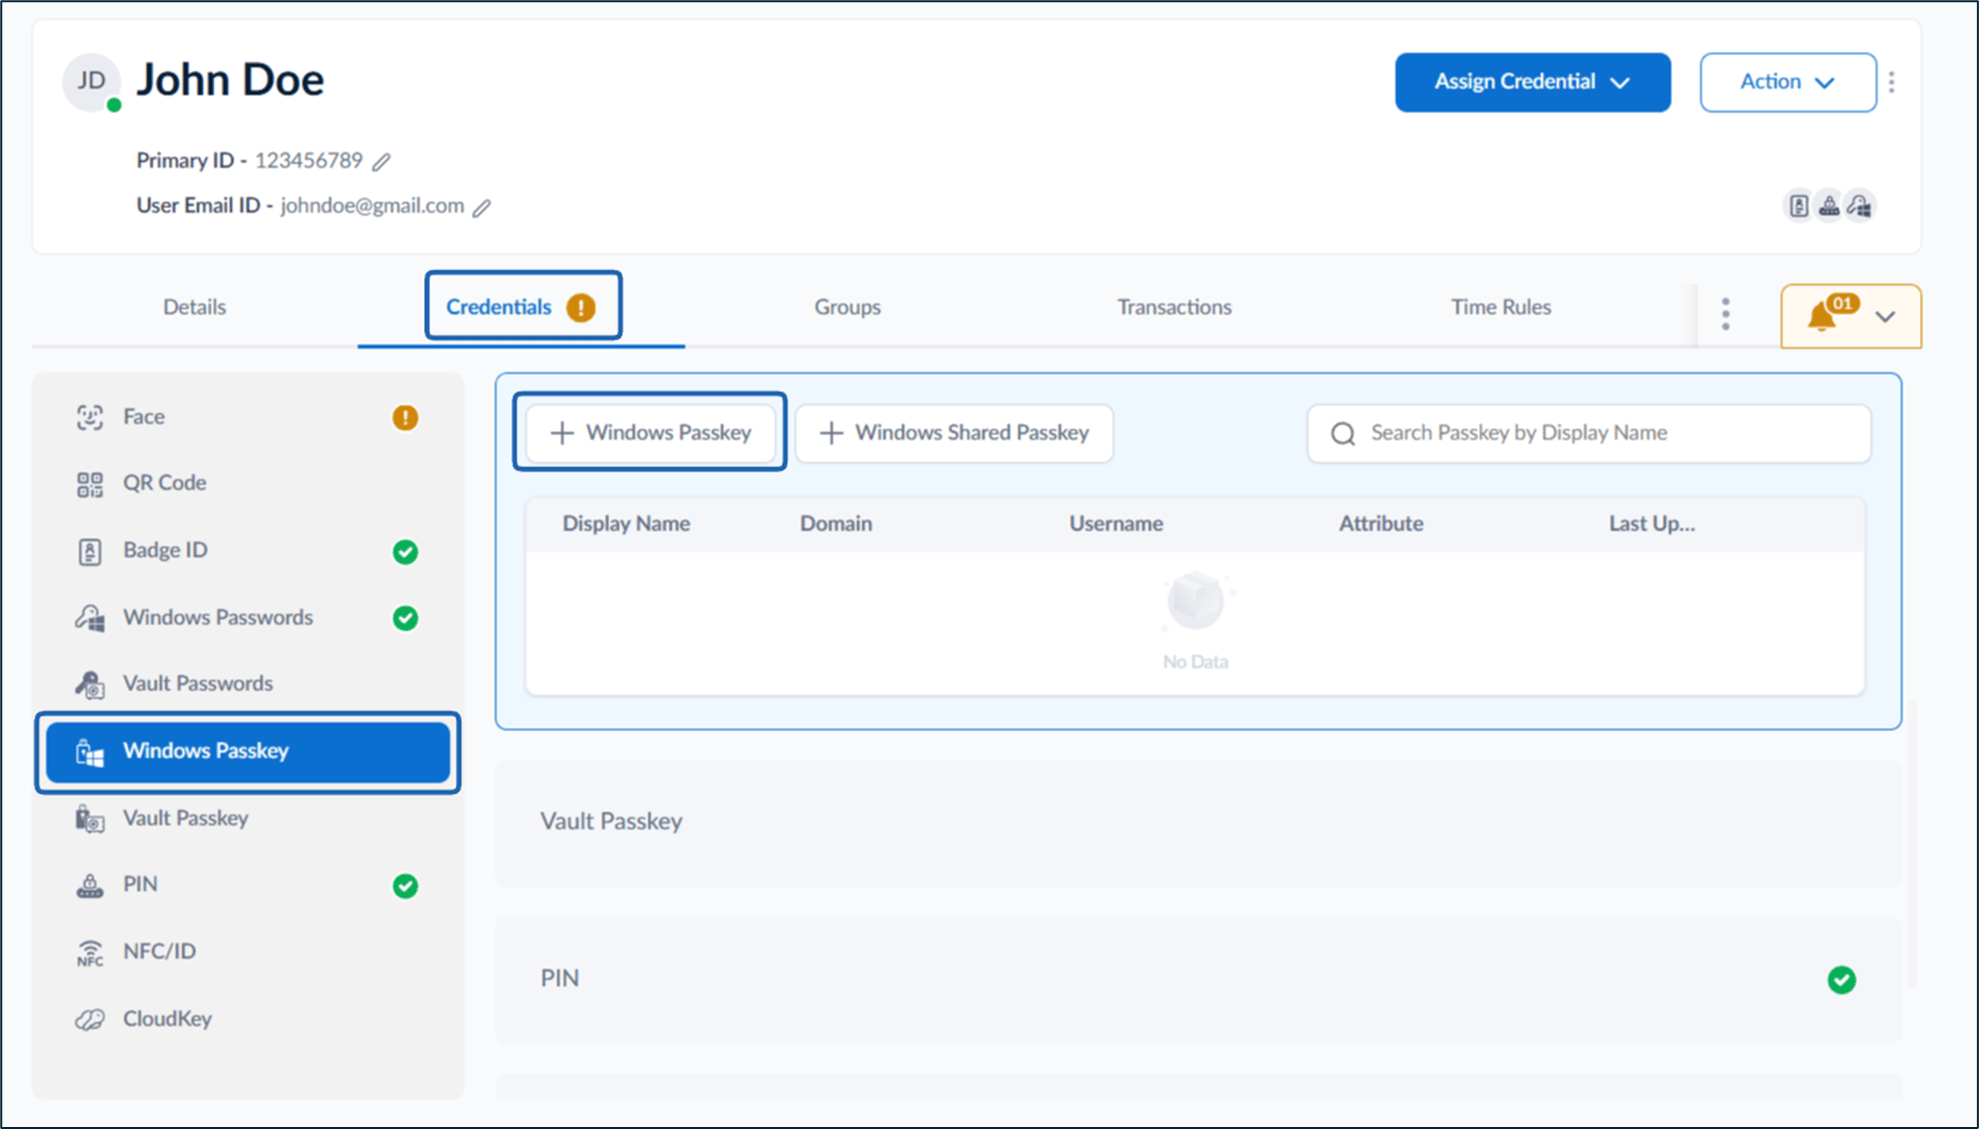Click the PIN section green status icon
1979x1129 pixels.
(x=1841, y=979)
